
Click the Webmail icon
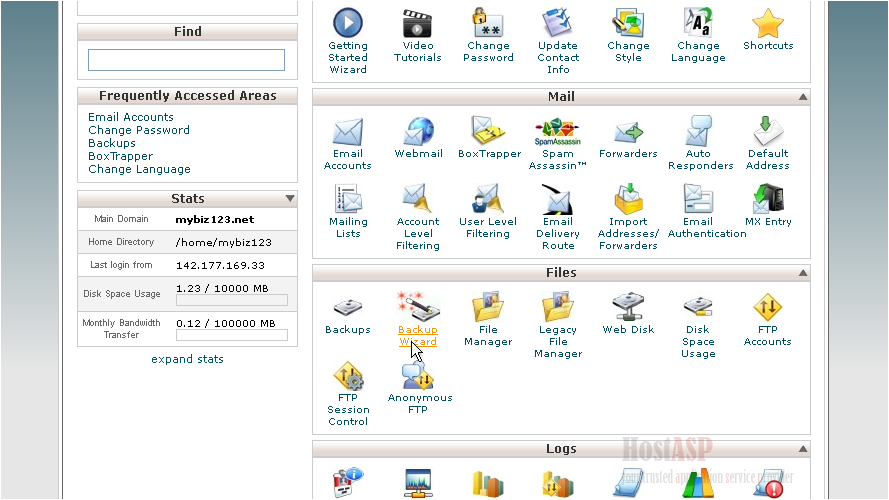[x=418, y=133]
